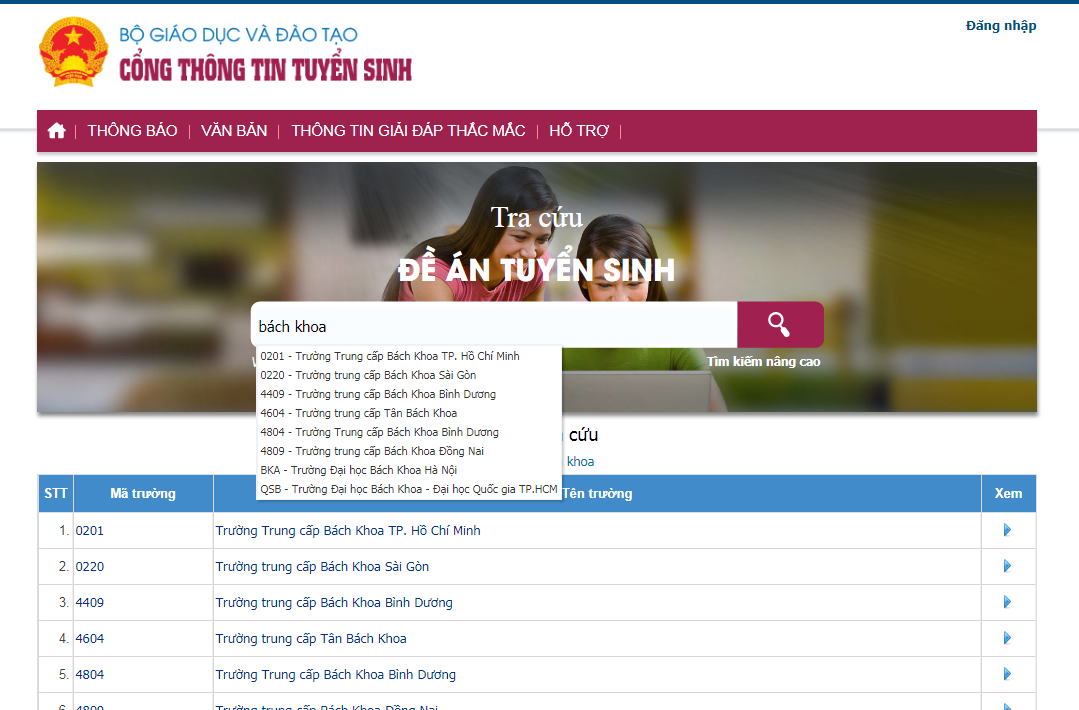Click the magnifier search button
This screenshot has width=1079, height=710.
point(780,324)
